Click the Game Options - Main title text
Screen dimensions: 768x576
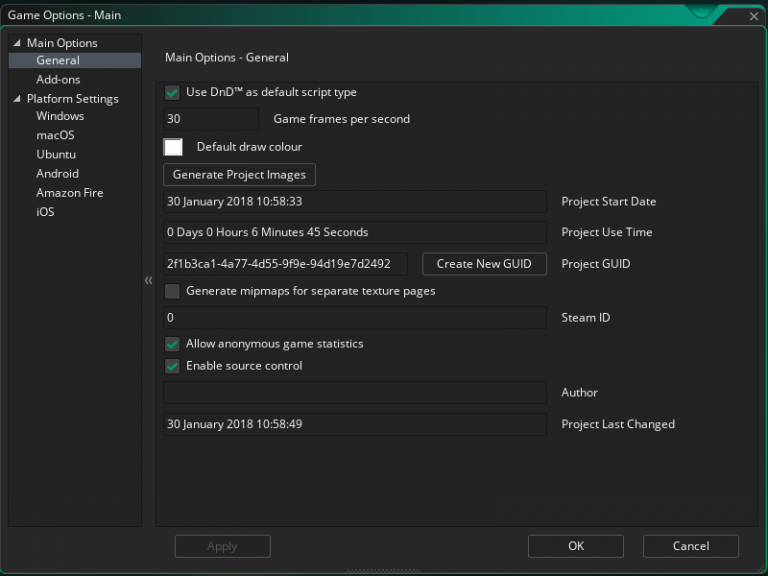point(64,15)
